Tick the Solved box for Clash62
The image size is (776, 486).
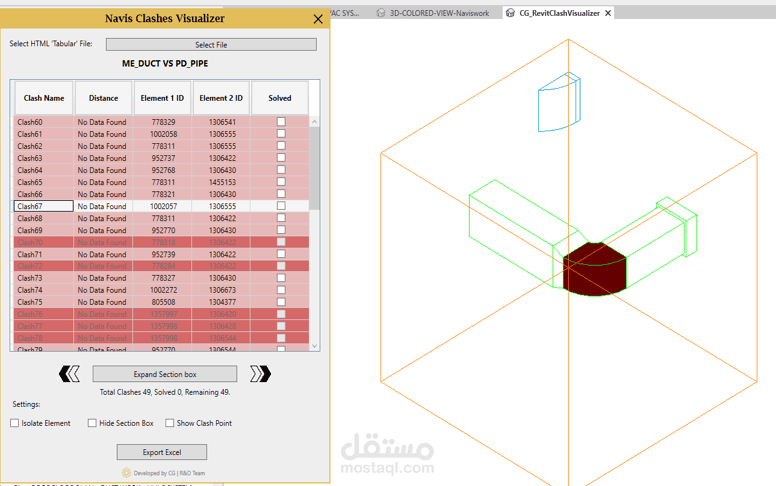(281, 146)
